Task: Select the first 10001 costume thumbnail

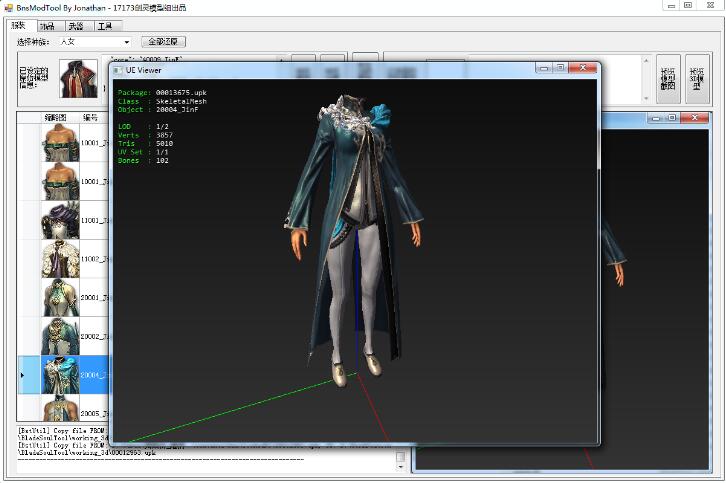Action: 60,143
